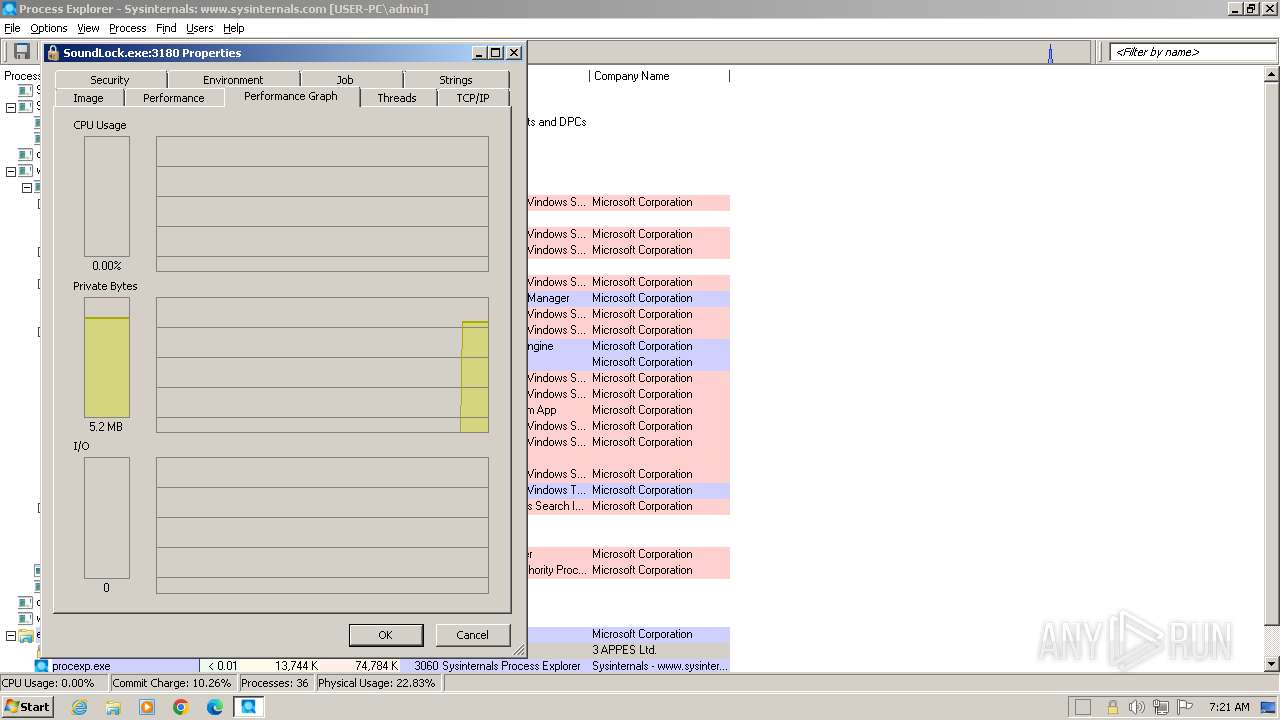
Task: Click the system clock showing 7:21 AM
Action: coord(1229,707)
